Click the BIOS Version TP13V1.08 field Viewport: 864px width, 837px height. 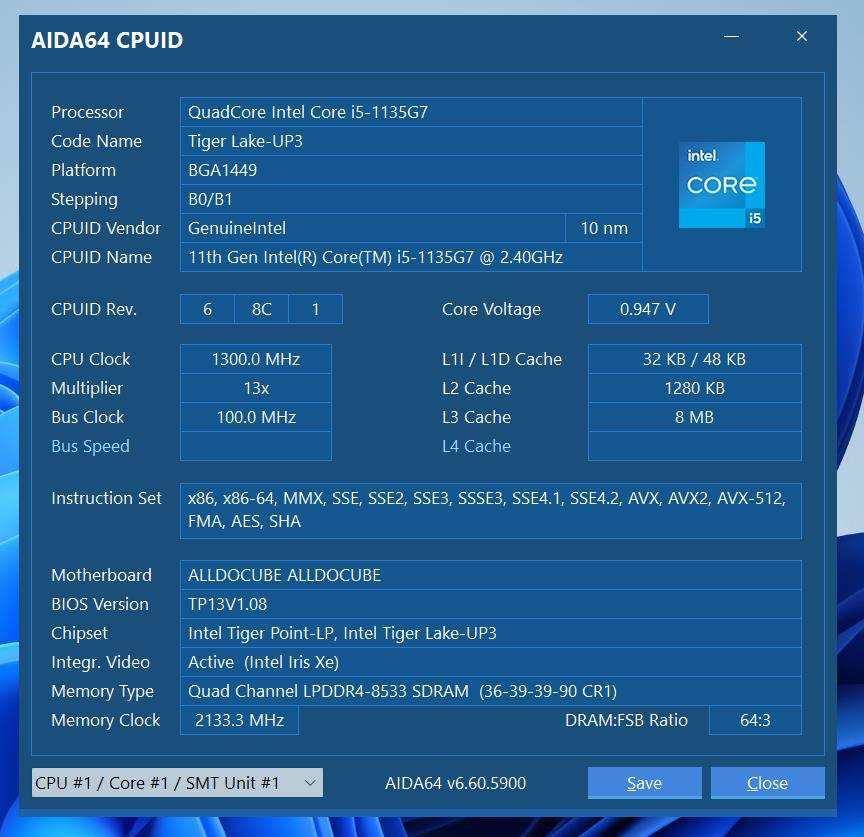(490, 604)
